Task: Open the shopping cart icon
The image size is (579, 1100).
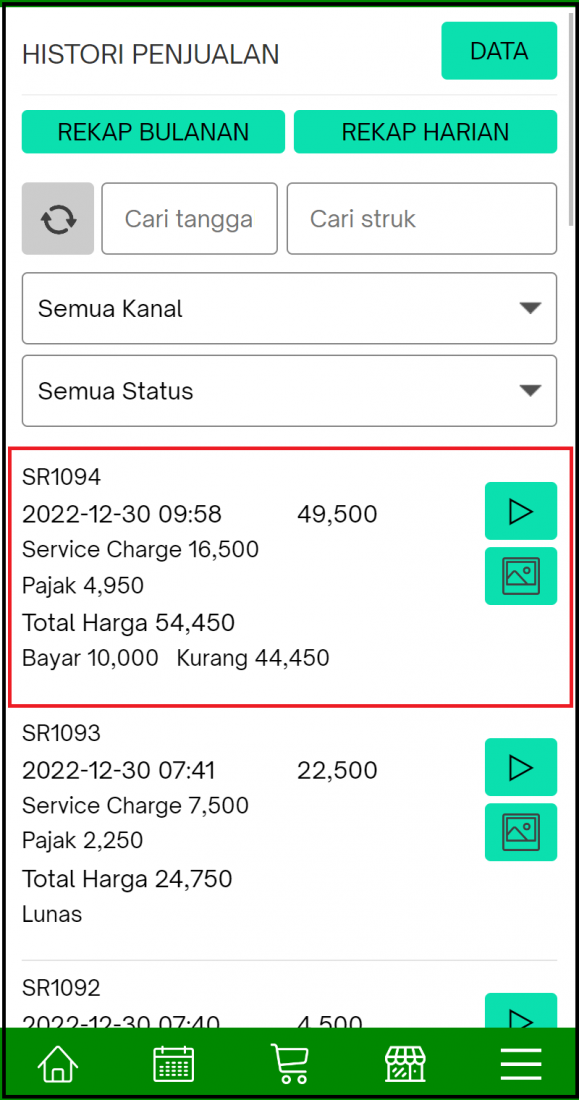Action: click(289, 1063)
